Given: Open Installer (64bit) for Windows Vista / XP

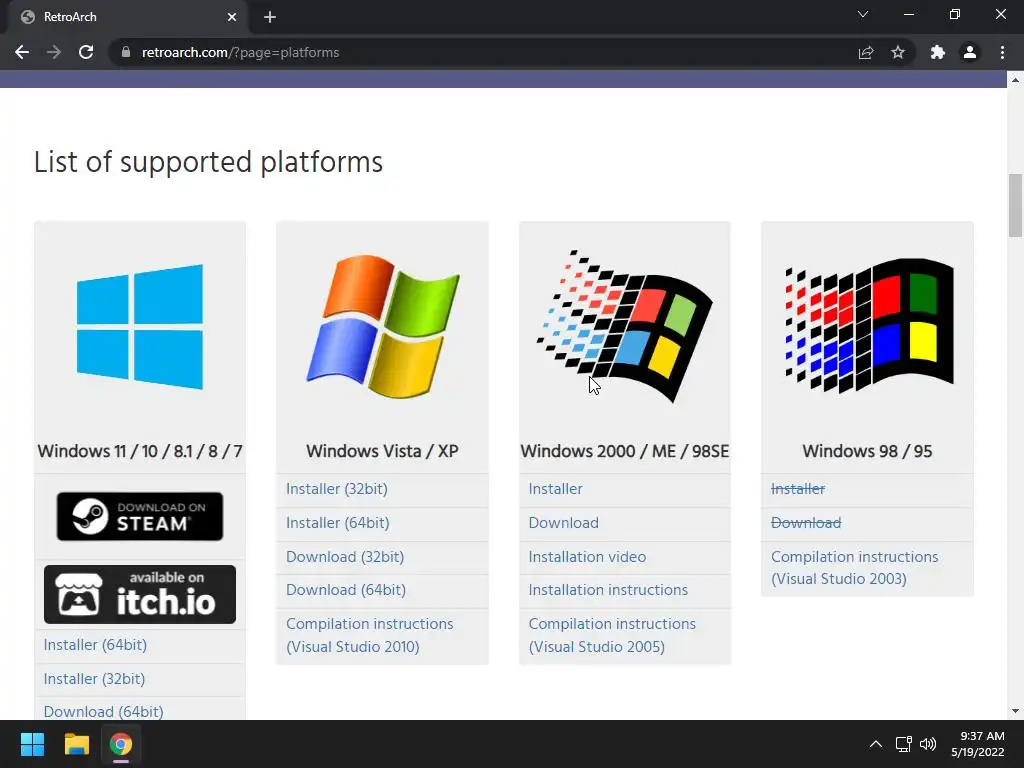Looking at the screenshot, I should [x=338, y=523].
